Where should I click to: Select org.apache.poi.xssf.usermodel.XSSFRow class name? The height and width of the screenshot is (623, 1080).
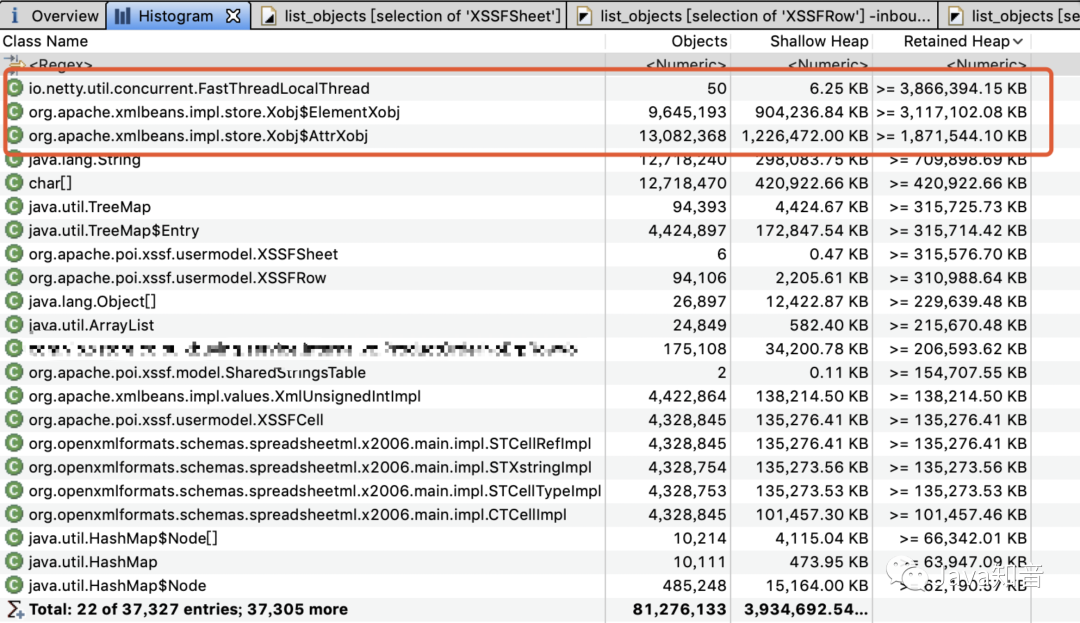[178, 278]
